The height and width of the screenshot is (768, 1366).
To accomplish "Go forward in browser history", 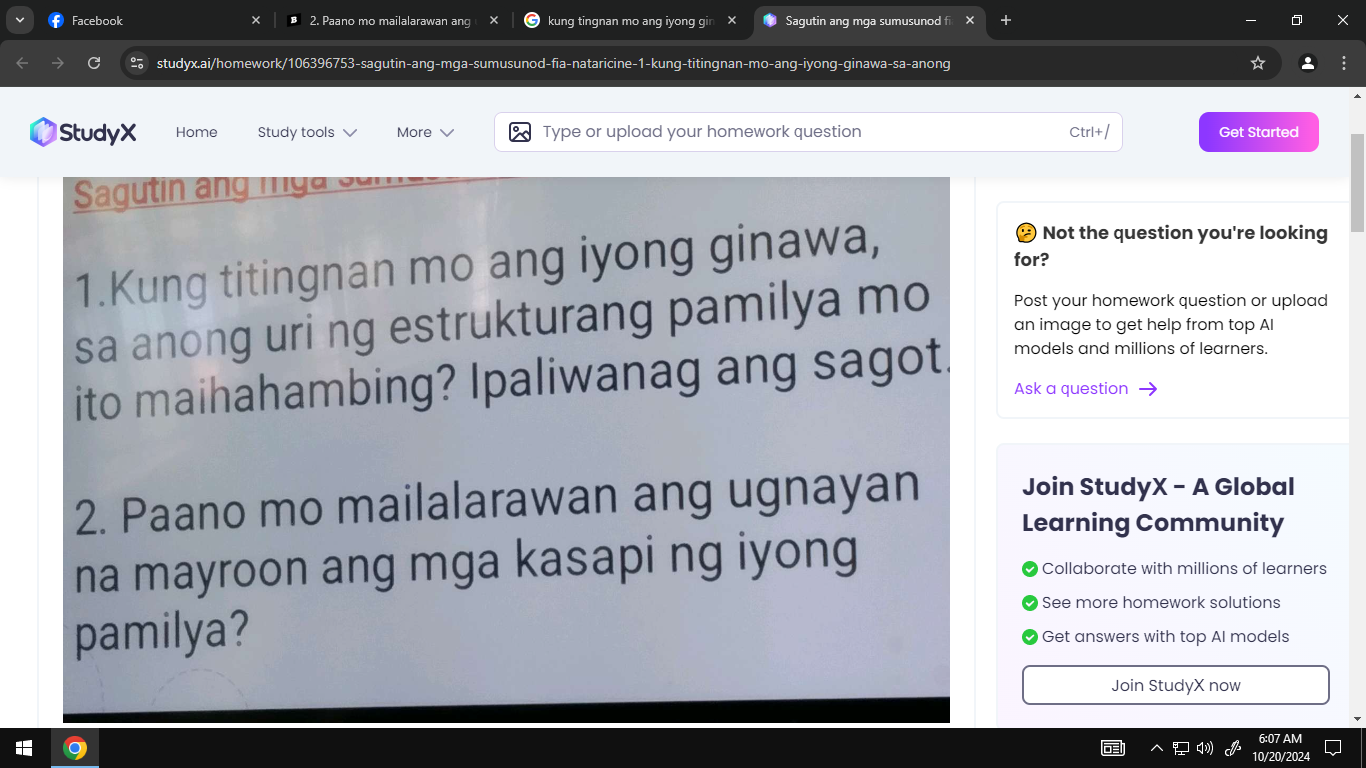I will point(58,63).
